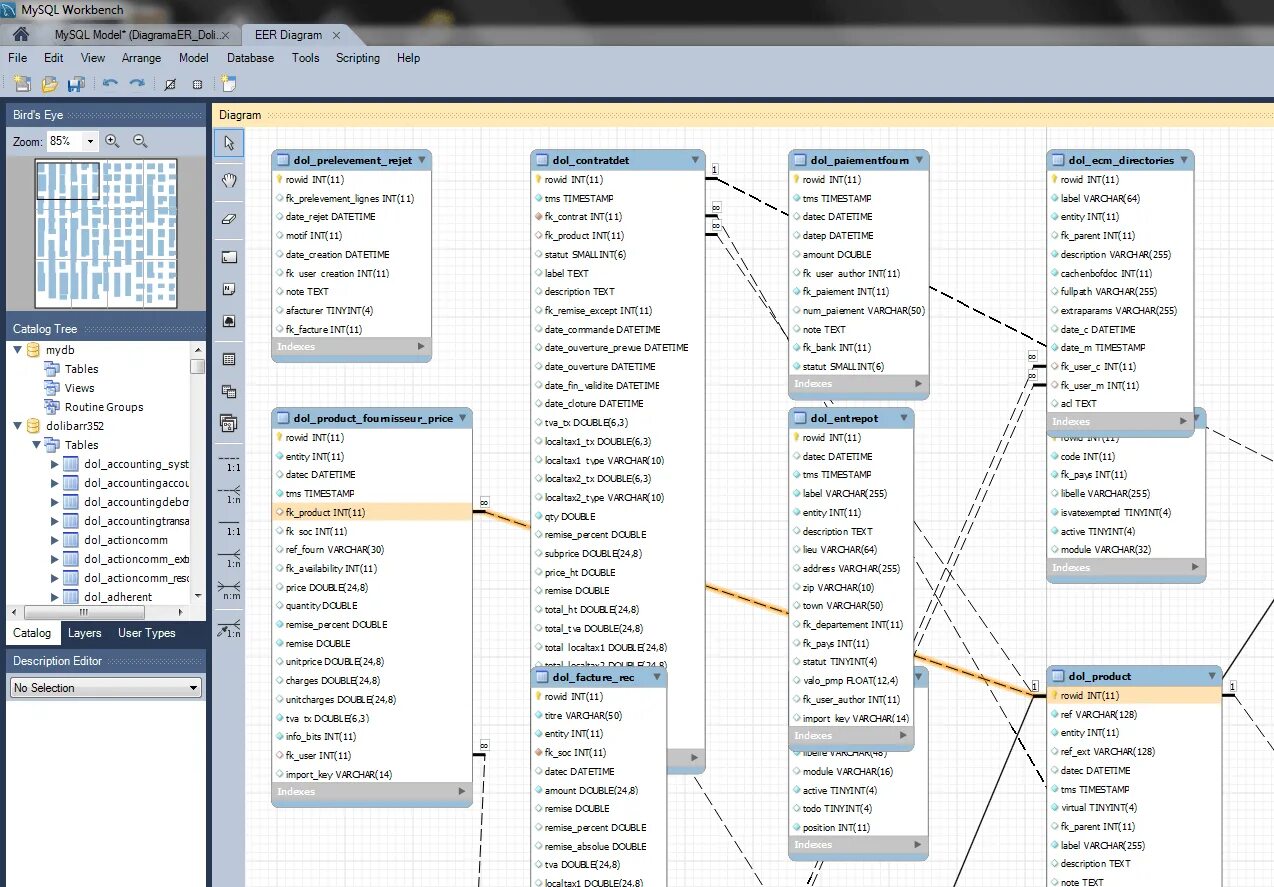This screenshot has height=887, width=1274.
Task: Toggle the diagram grid display
Action: tap(170, 84)
